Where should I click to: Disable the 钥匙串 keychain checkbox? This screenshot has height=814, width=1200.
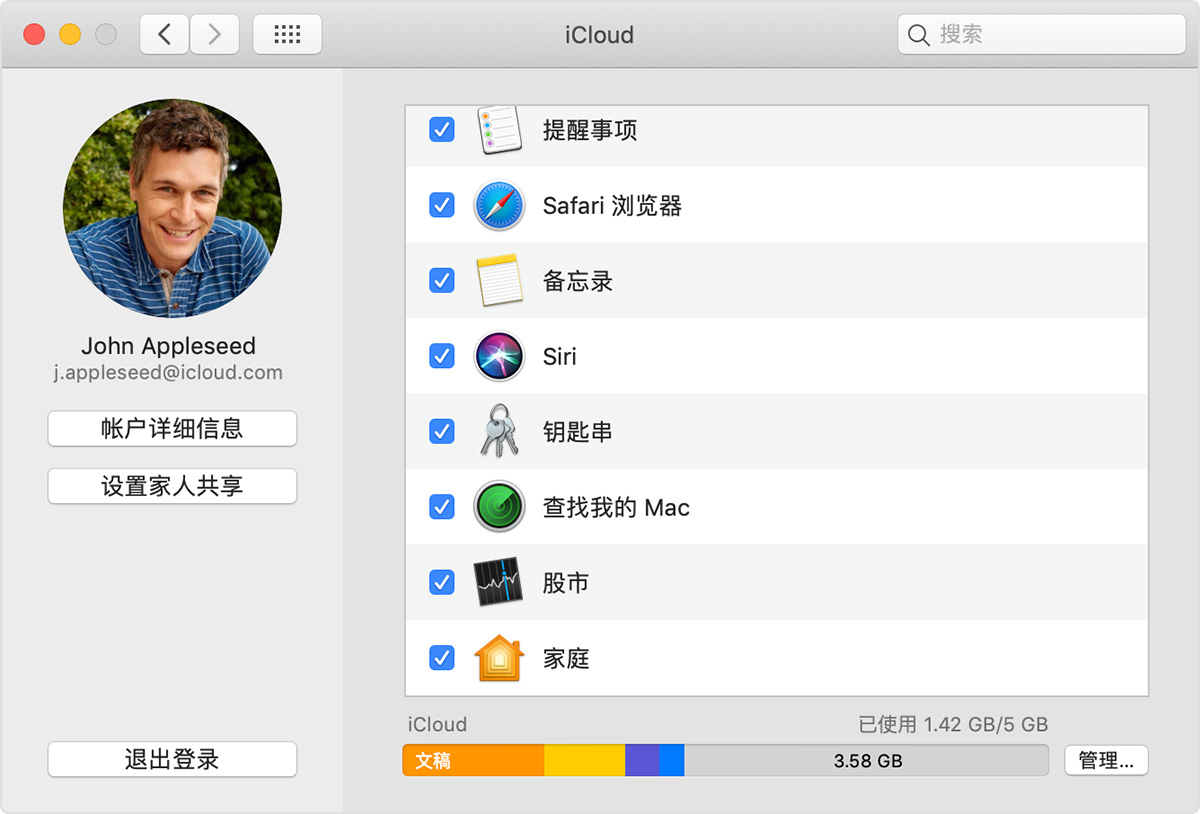click(x=441, y=431)
